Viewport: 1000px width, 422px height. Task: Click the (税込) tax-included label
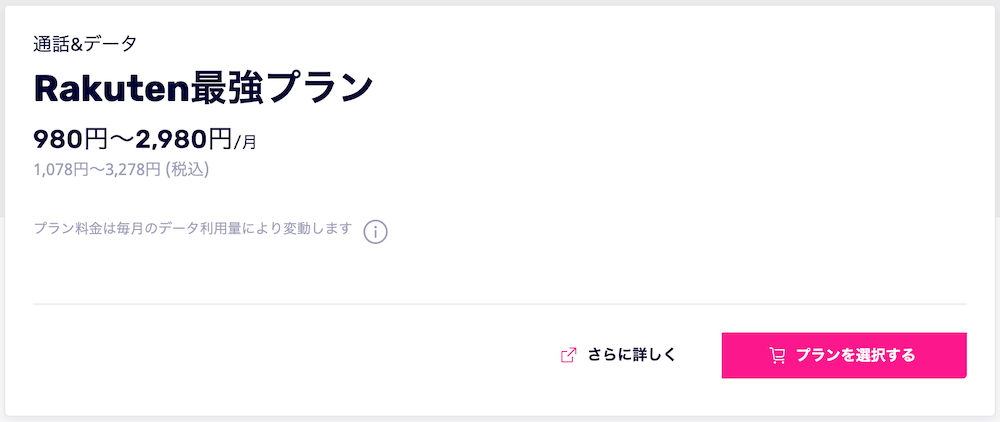pyautogui.click(x=187, y=169)
